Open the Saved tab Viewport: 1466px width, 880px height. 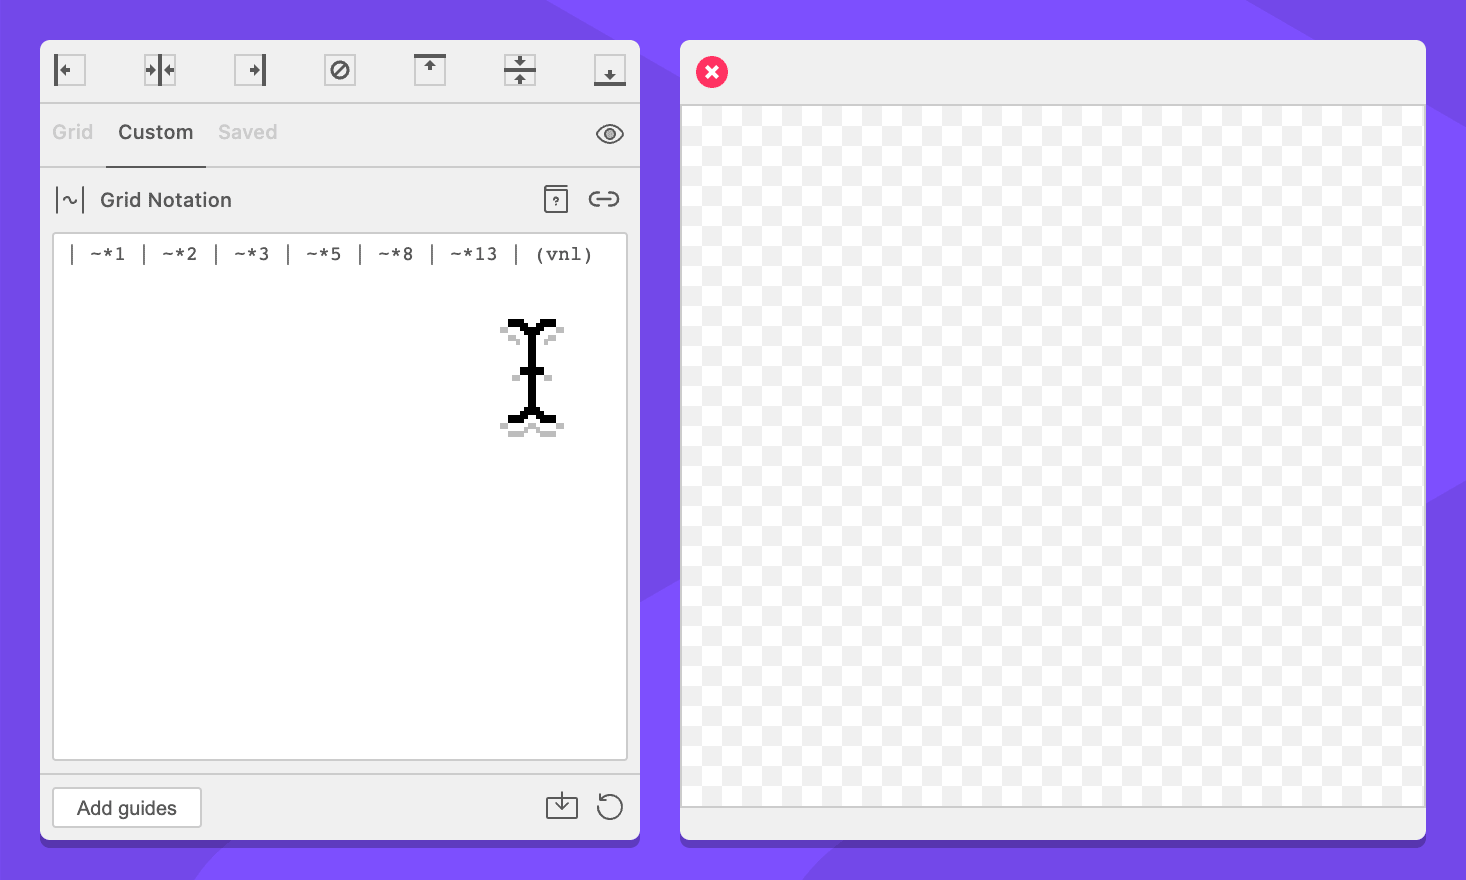tap(247, 132)
